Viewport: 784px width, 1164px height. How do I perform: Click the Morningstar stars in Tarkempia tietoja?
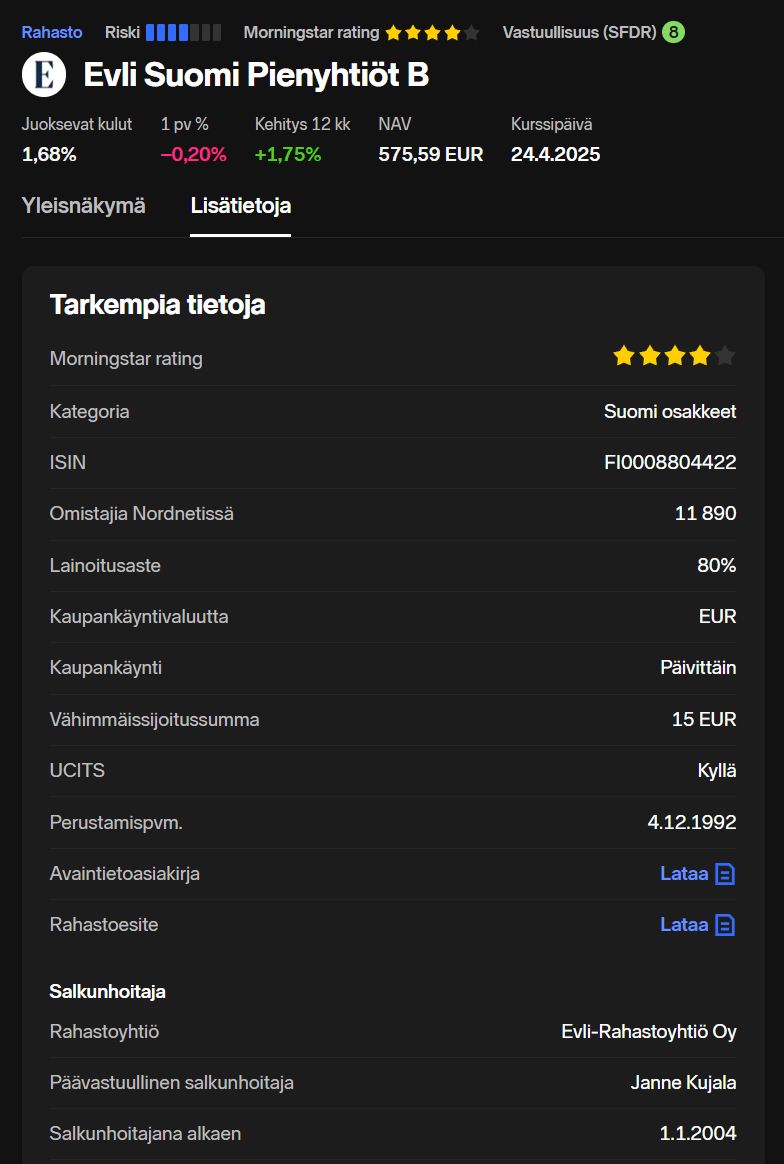[x=674, y=357]
